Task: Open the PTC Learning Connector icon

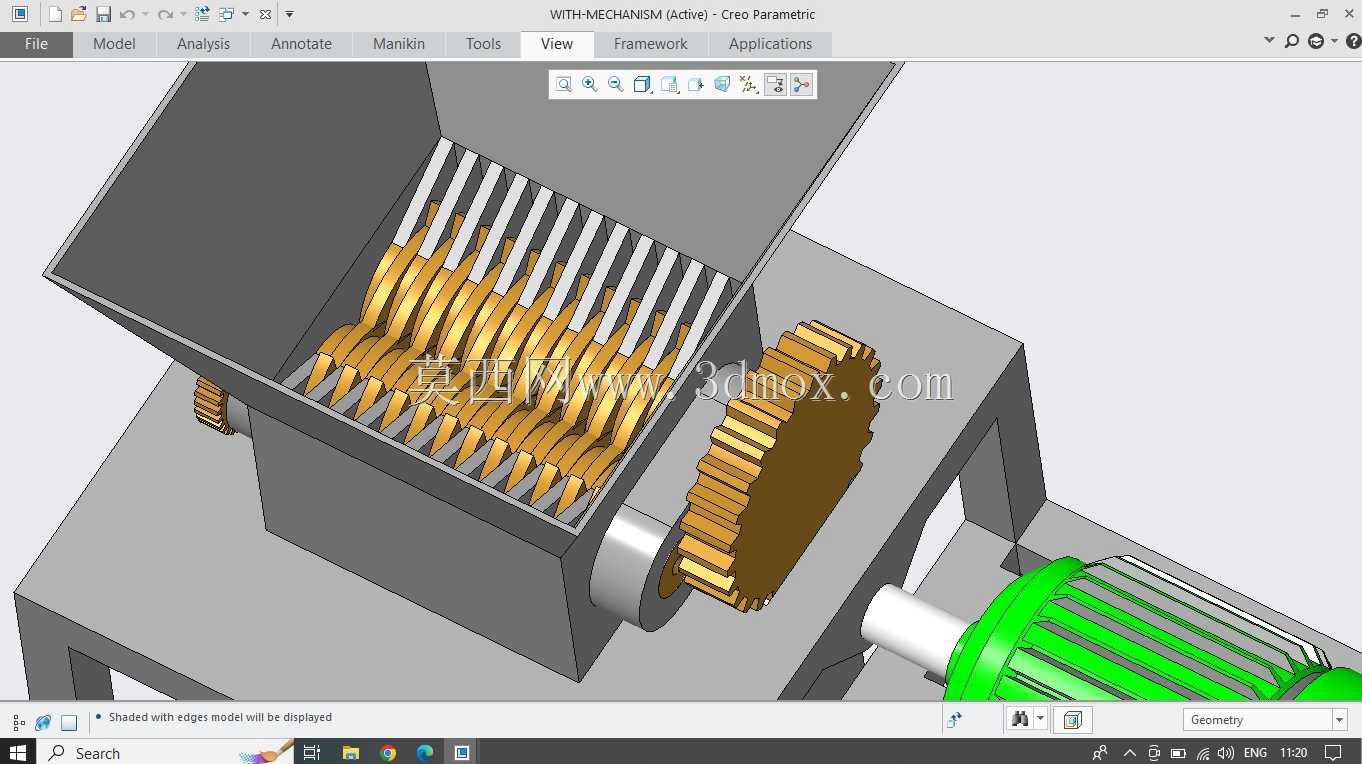Action: [1316, 41]
